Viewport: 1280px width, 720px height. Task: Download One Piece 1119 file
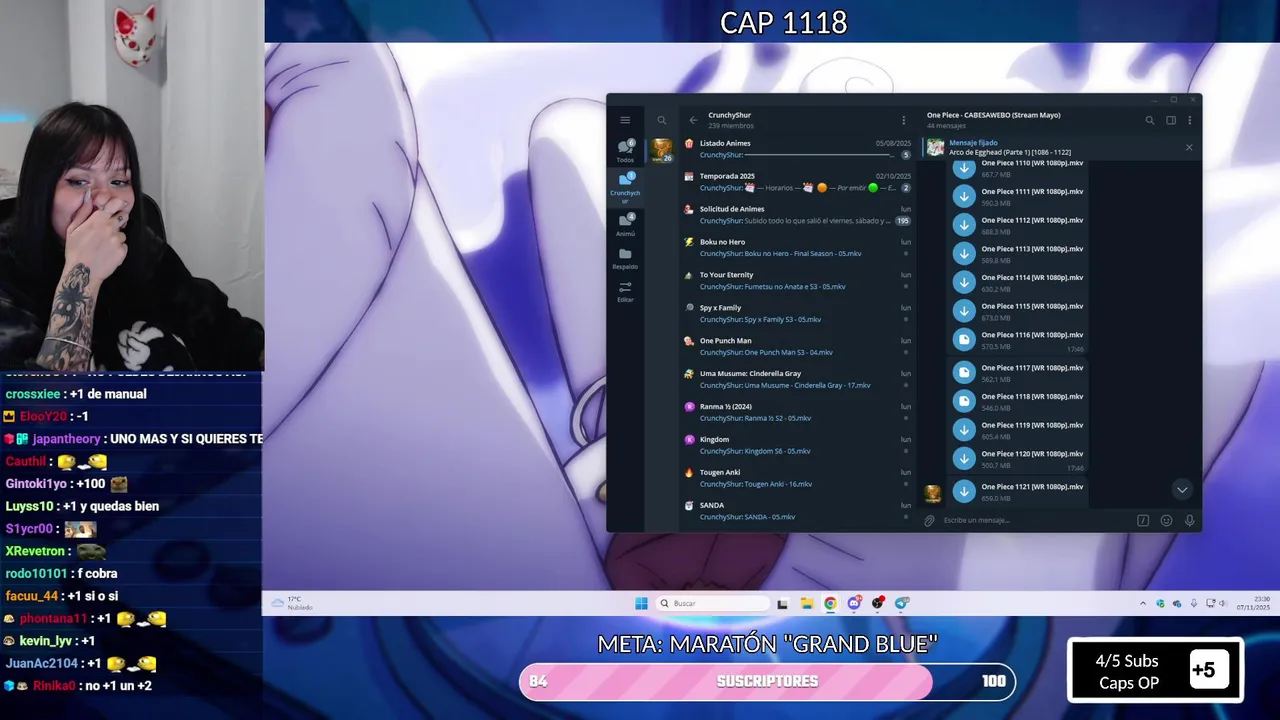click(964, 430)
